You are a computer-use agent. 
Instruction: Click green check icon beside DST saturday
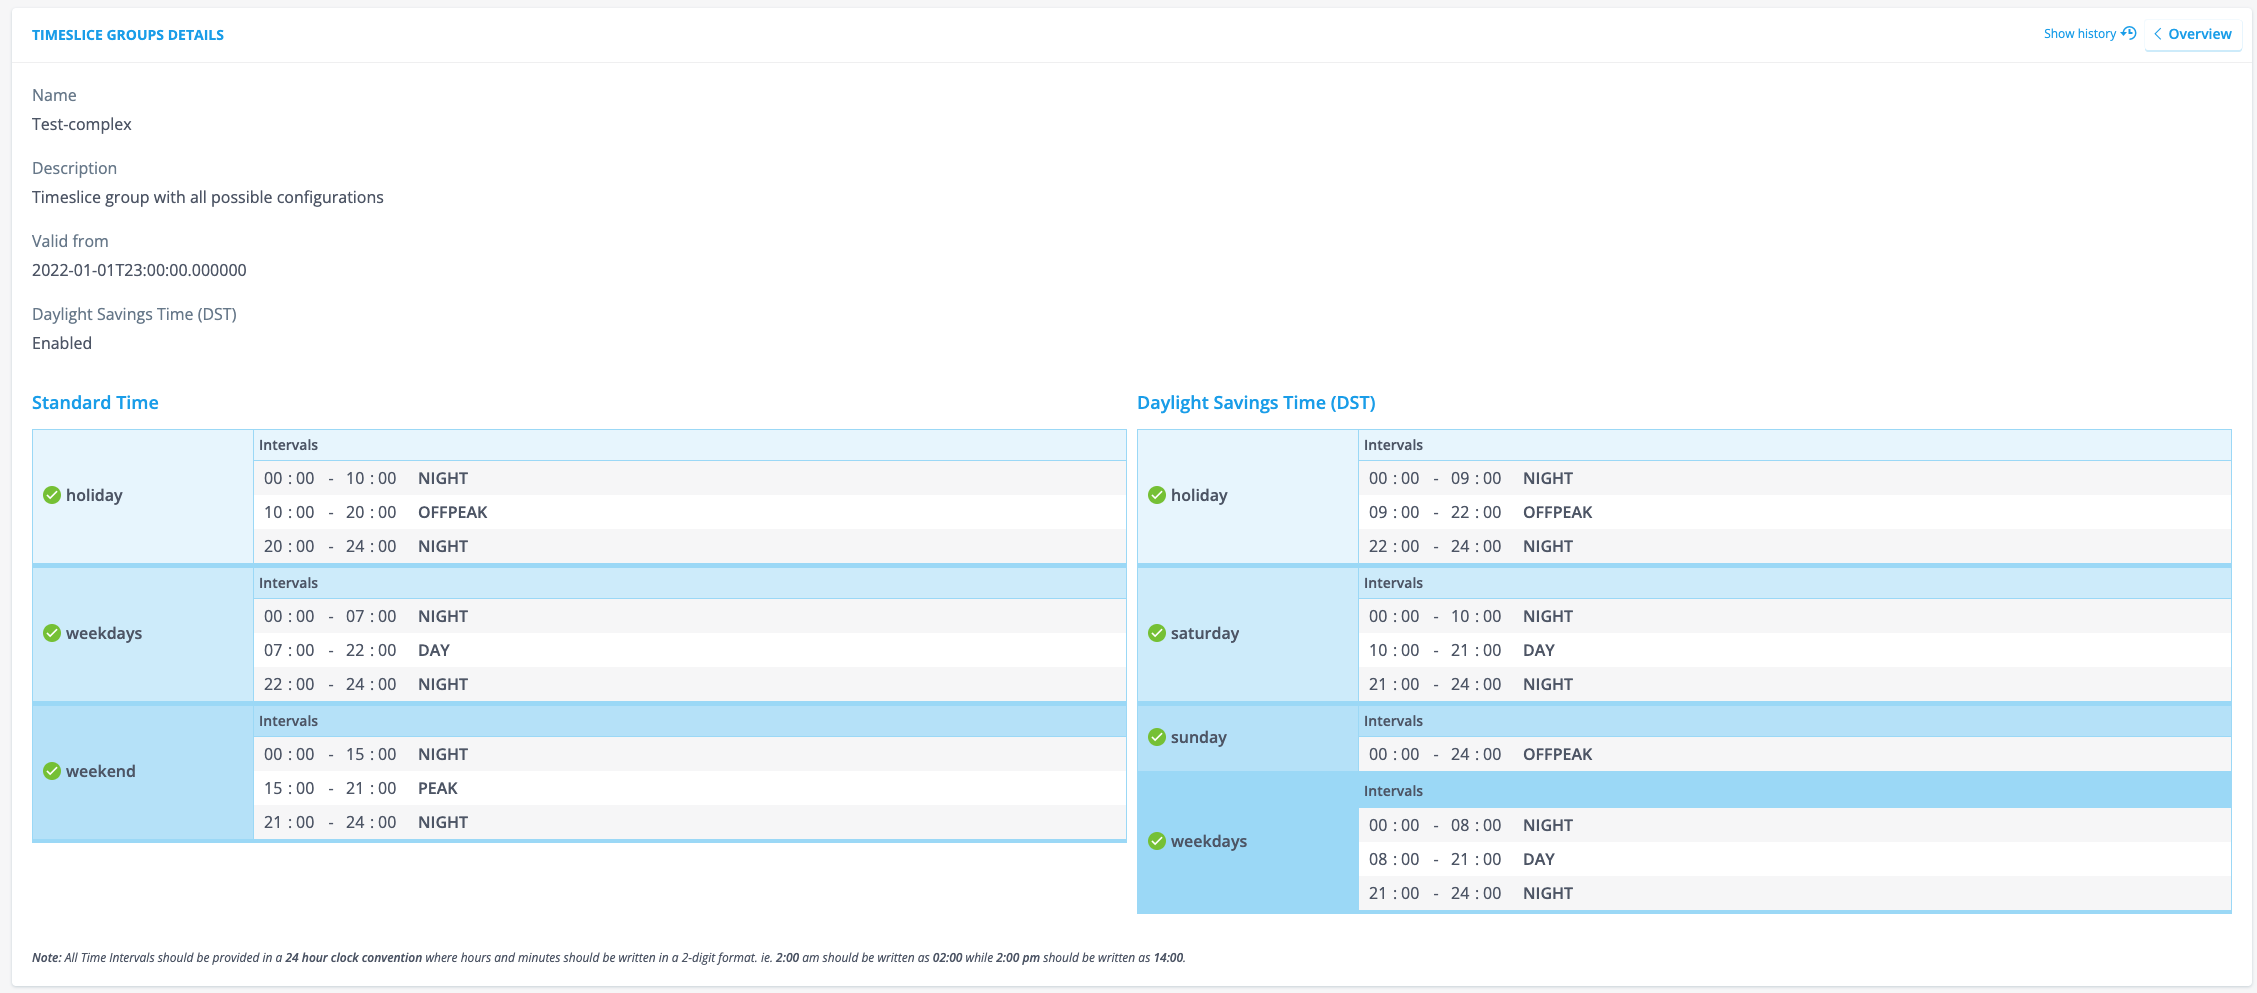[x=1157, y=633]
